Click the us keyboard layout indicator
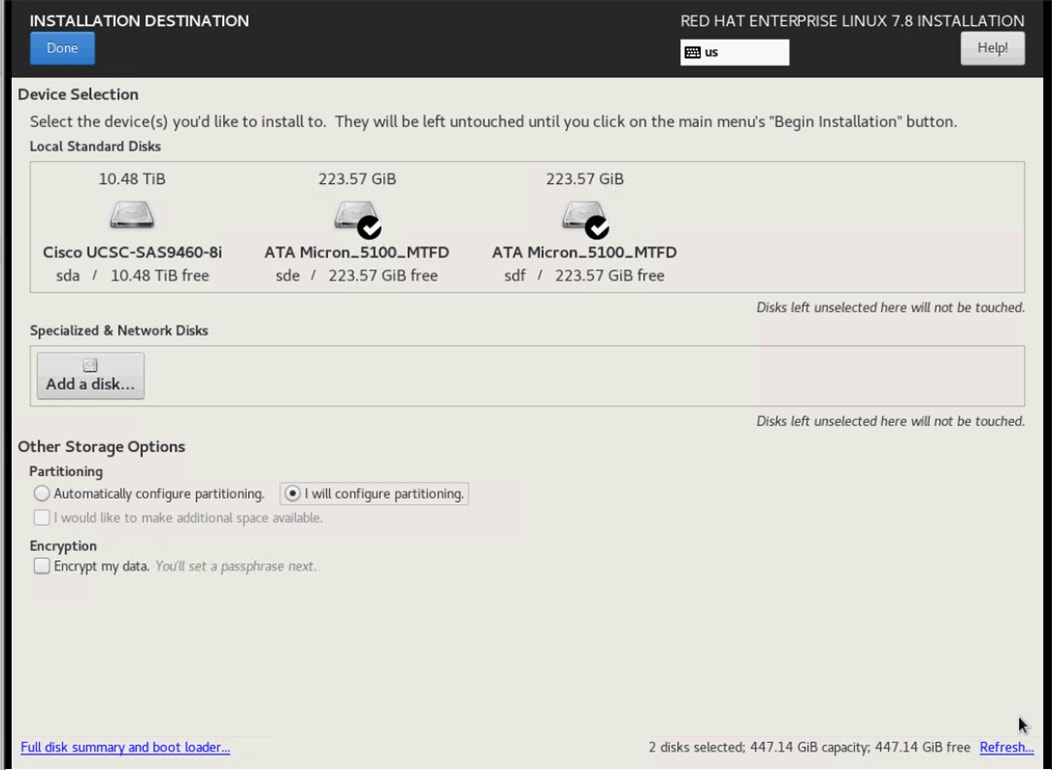 [x=734, y=52]
